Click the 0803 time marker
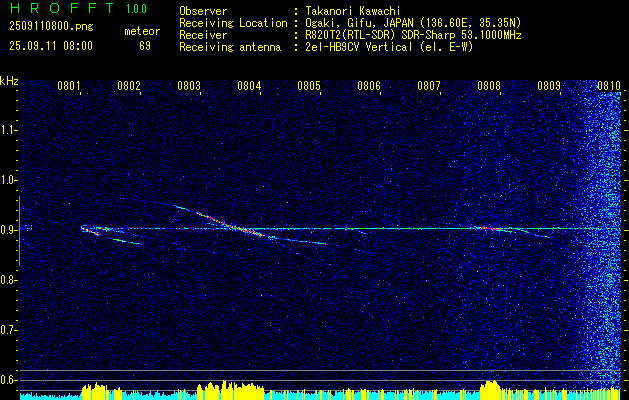The height and width of the screenshot is (400, 629). tap(189, 85)
